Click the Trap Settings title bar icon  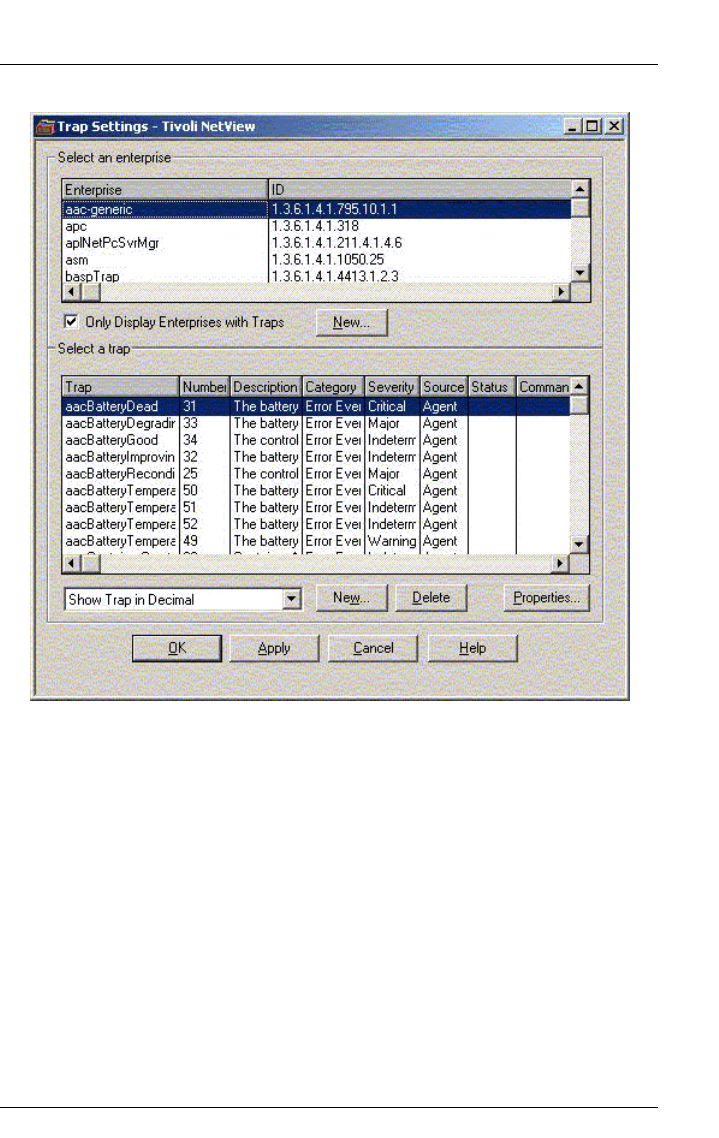pos(45,126)
